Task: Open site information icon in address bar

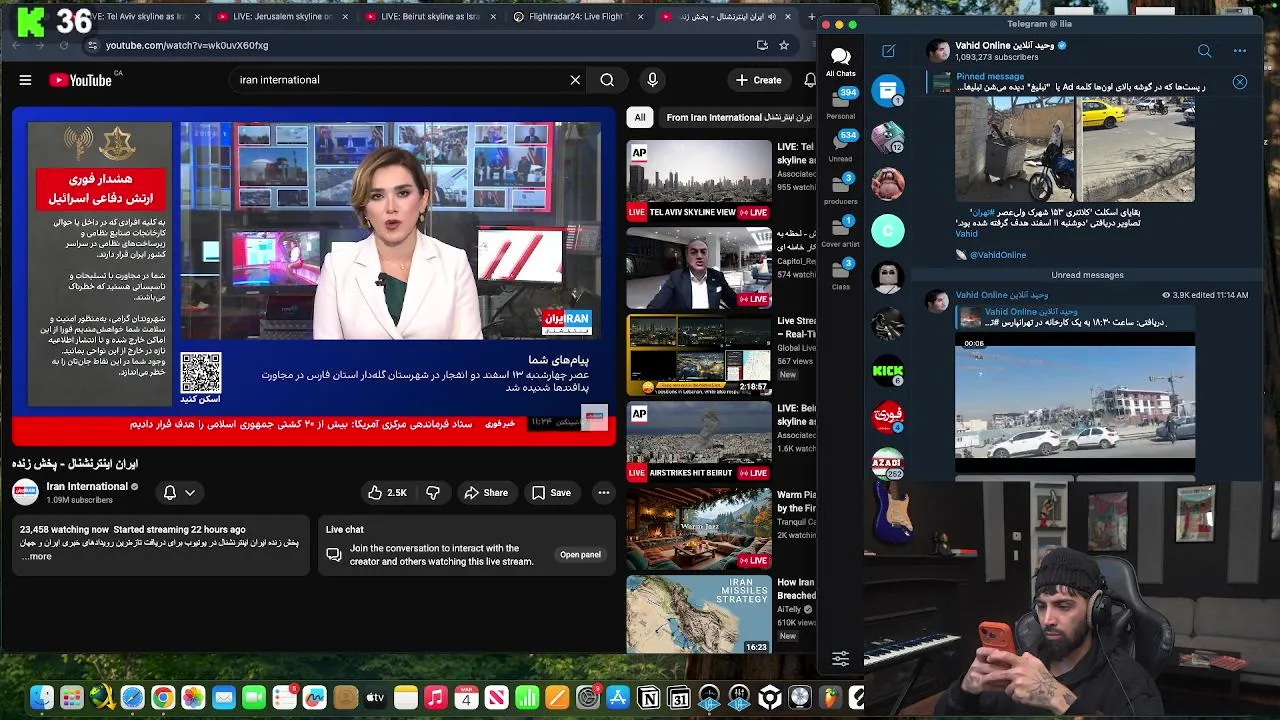Action: (92, 45)
